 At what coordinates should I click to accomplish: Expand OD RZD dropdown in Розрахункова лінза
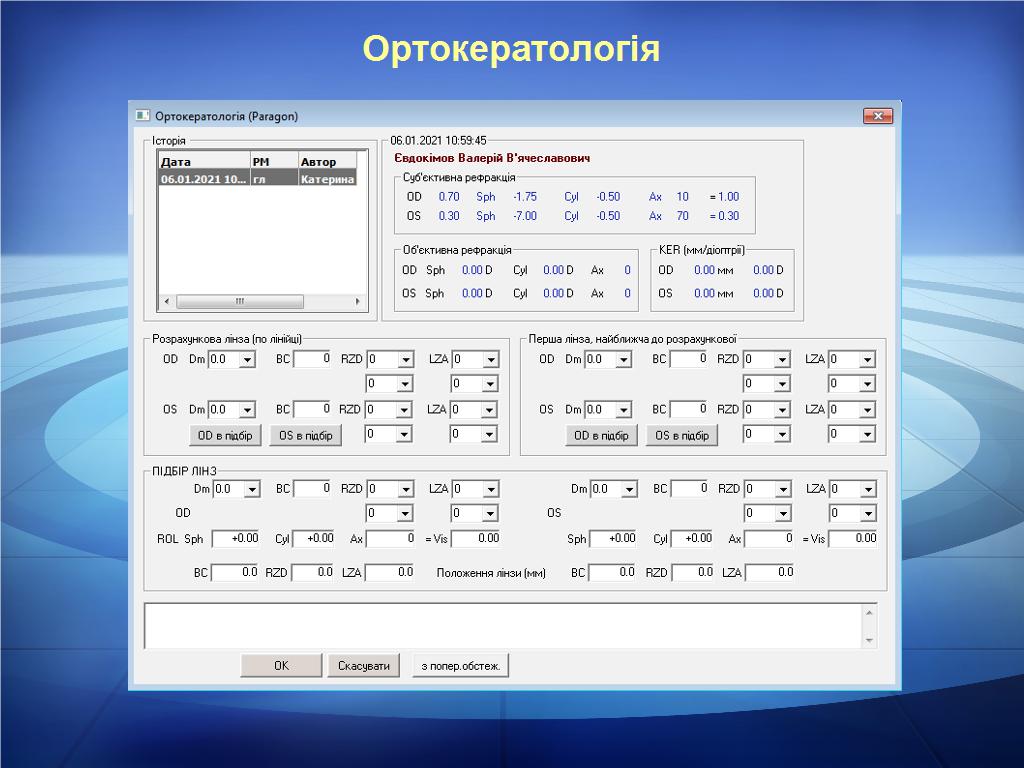[405, 360]
